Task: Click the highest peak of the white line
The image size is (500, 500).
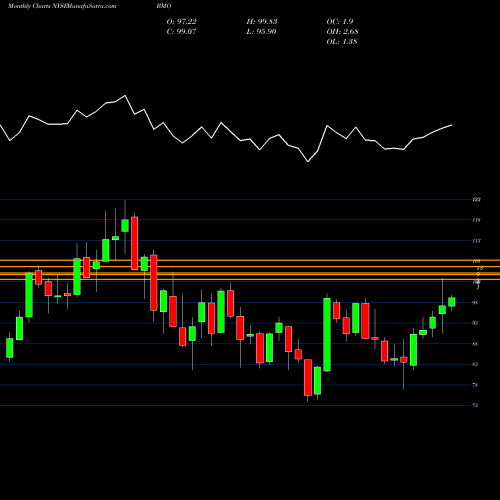Action: tap(125, 96)
